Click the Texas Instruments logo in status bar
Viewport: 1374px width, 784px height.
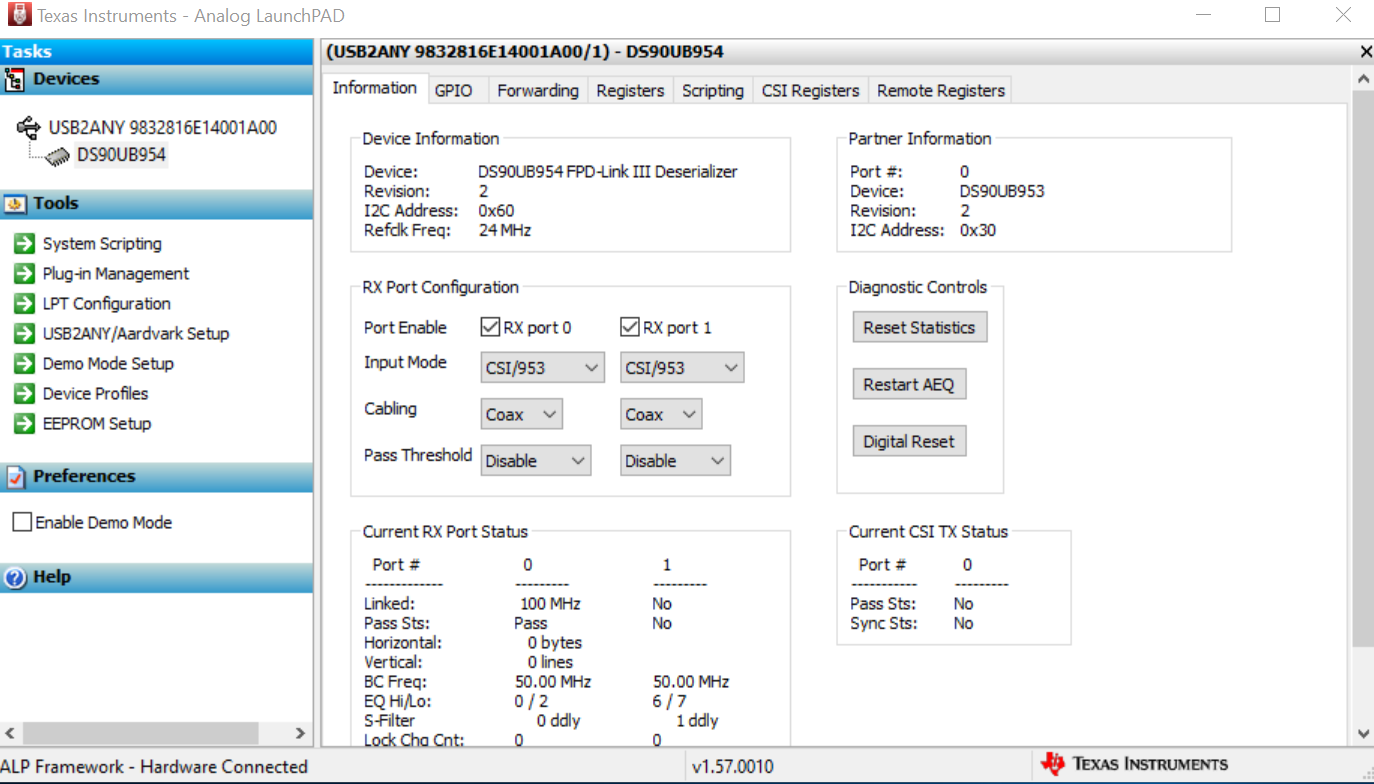coord(1053,764)
